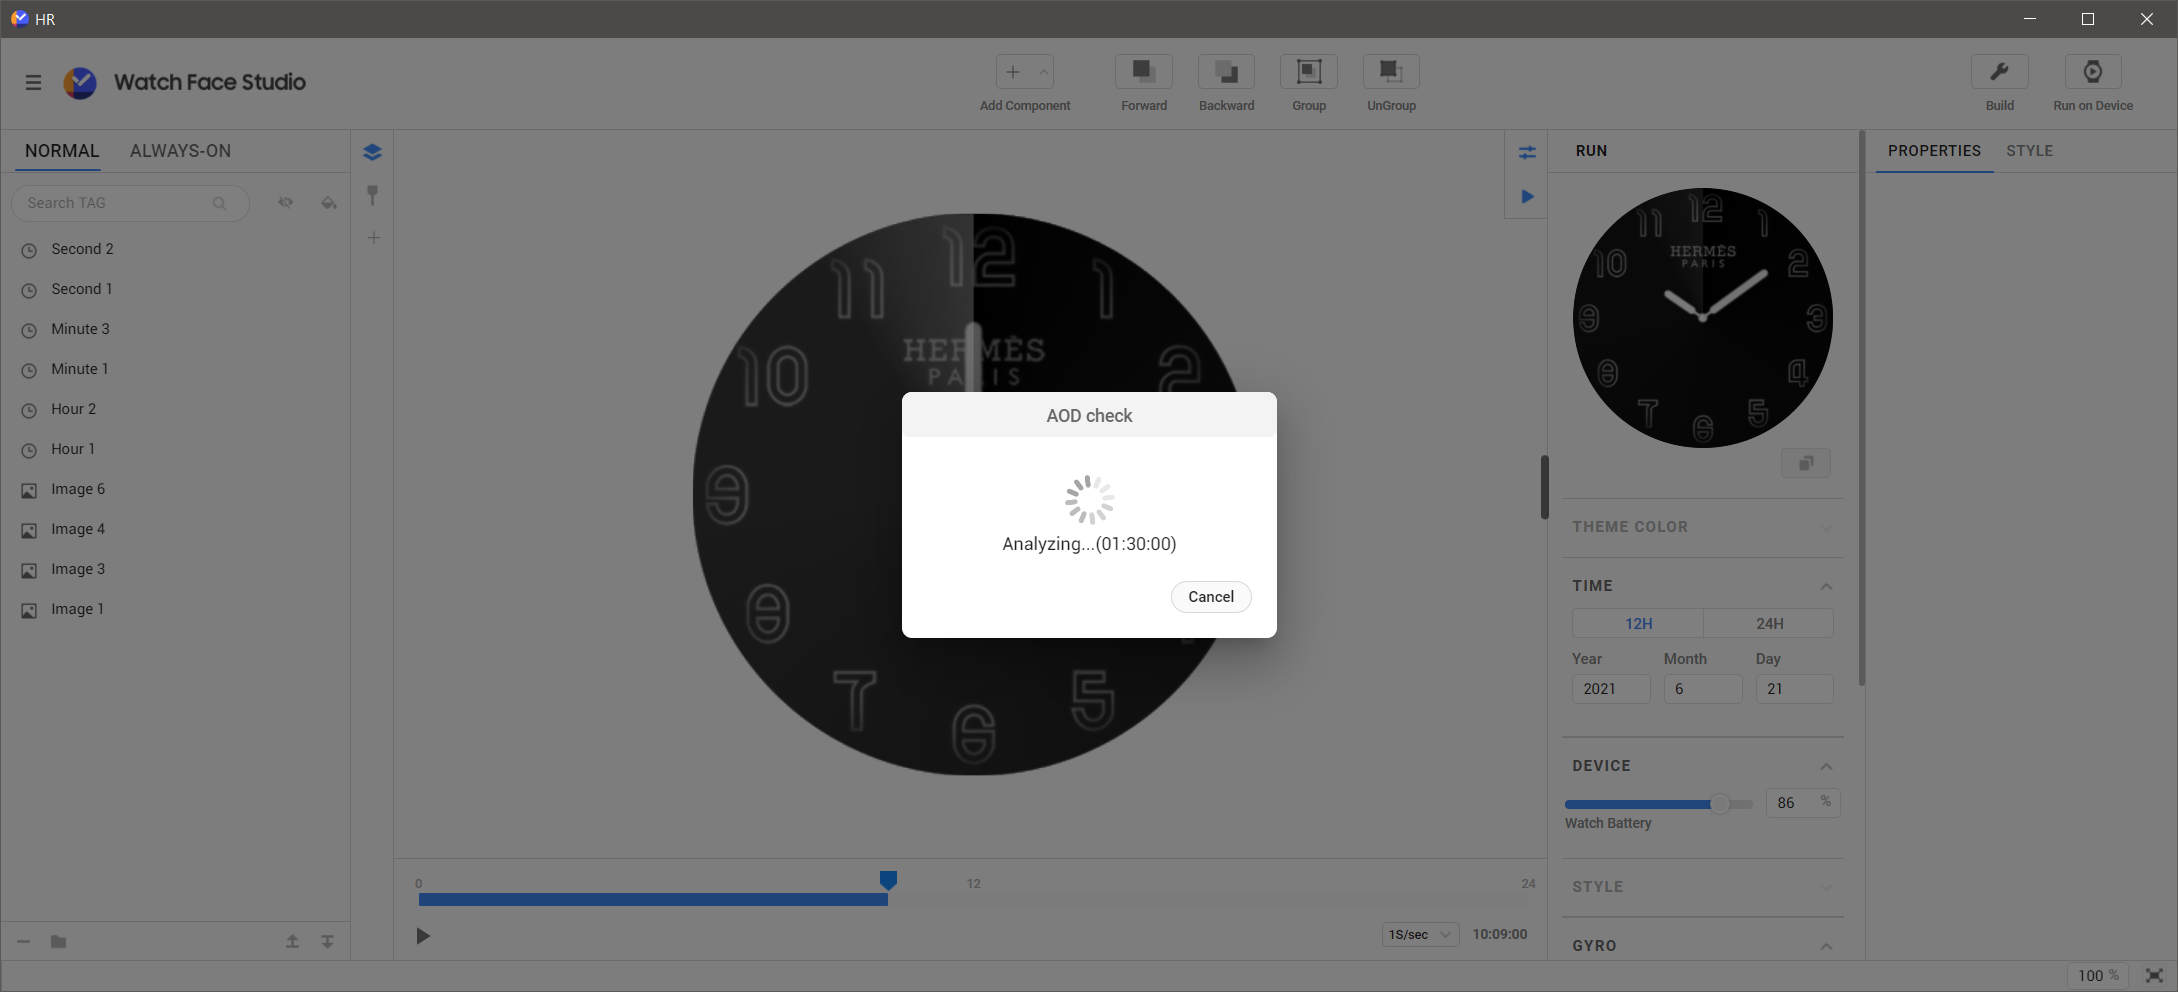
Task: Click the run panel scrollbar
Action: 1862,408
